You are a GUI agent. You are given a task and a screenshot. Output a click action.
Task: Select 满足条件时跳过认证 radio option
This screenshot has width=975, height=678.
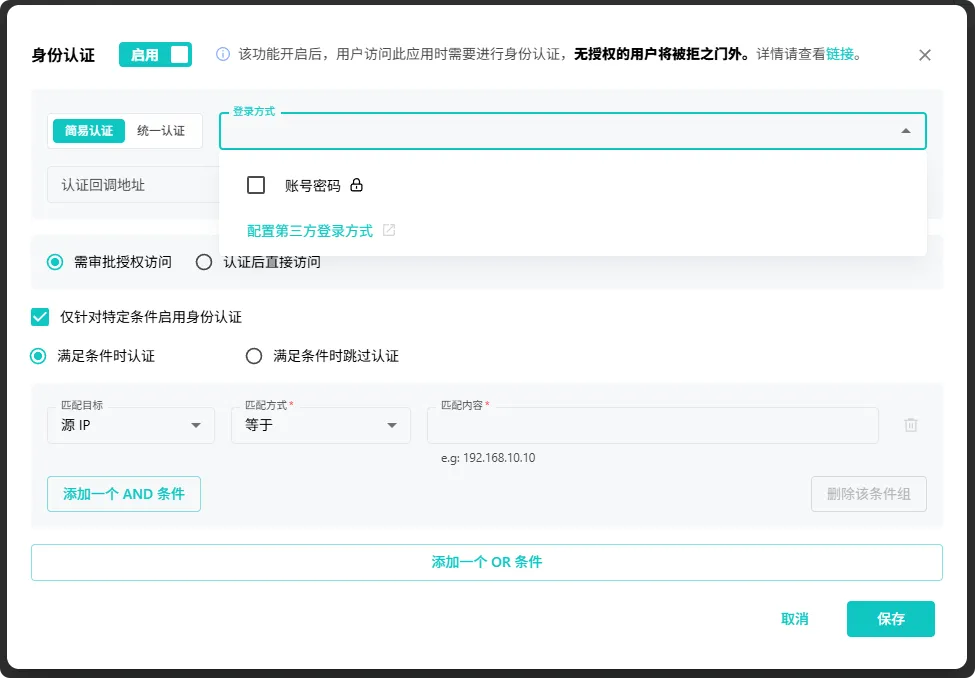254,356
